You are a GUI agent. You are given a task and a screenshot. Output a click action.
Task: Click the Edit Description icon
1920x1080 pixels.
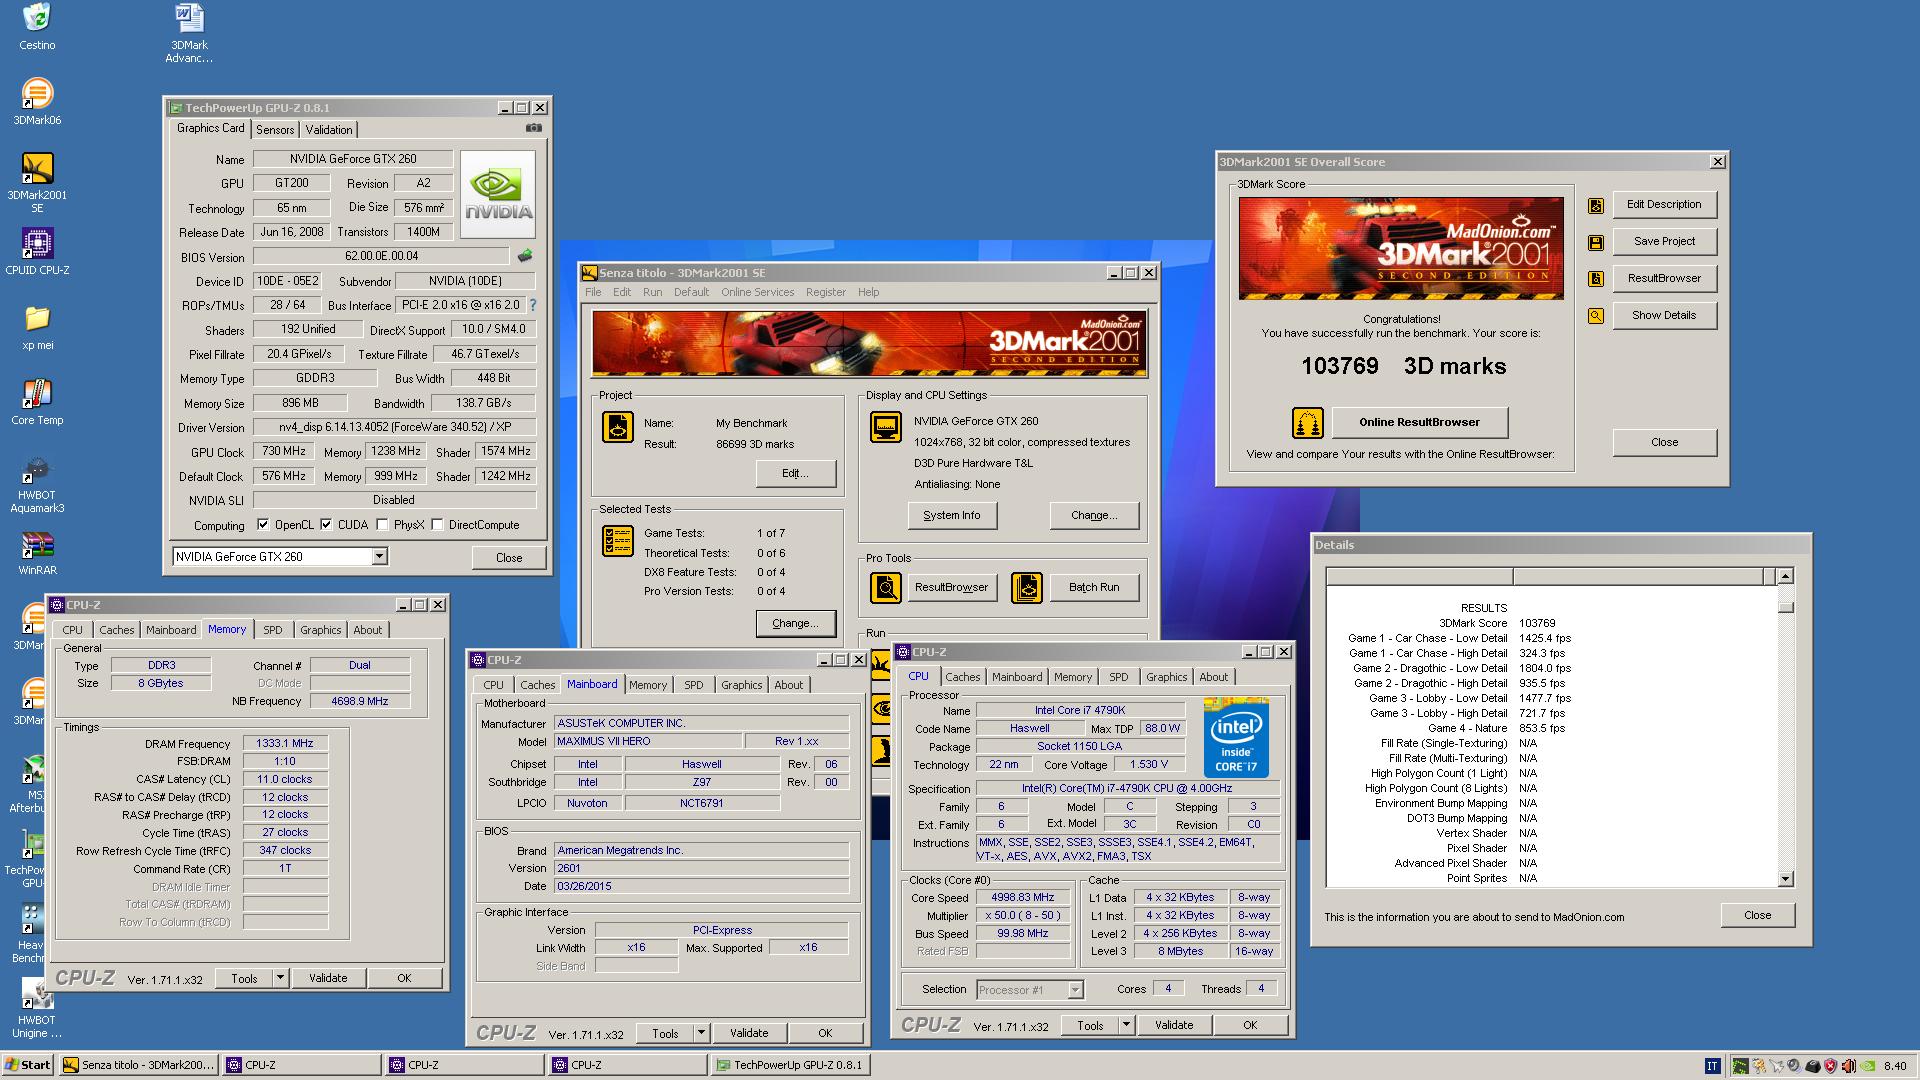(x=1596, y=205)
